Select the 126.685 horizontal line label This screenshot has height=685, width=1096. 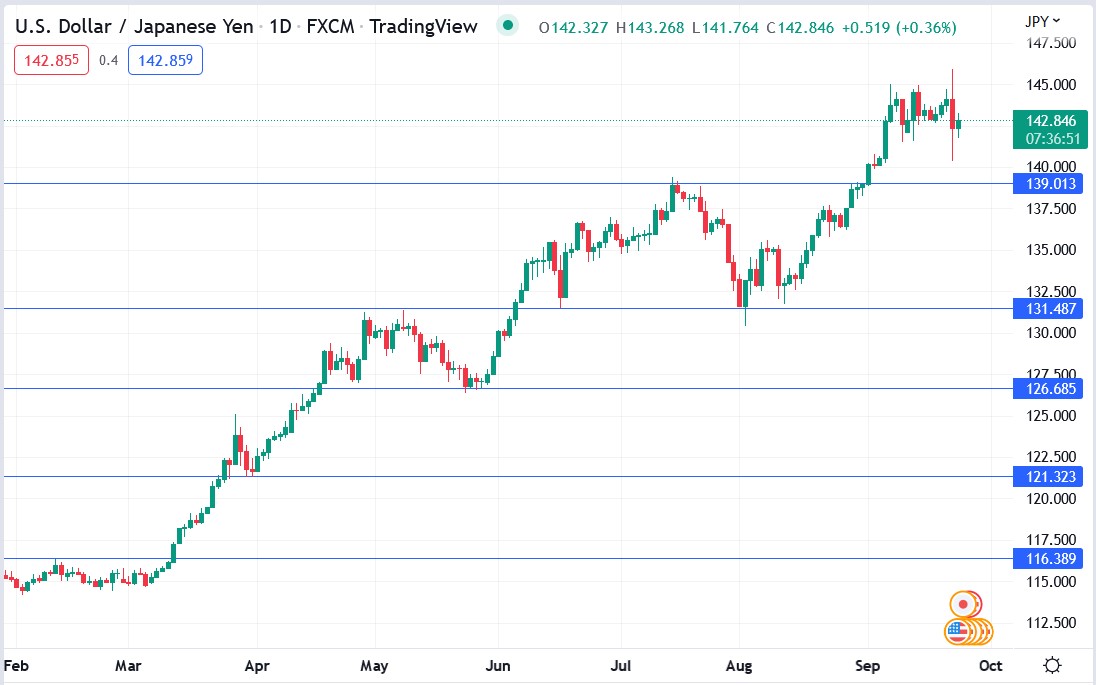(1050, 389)
